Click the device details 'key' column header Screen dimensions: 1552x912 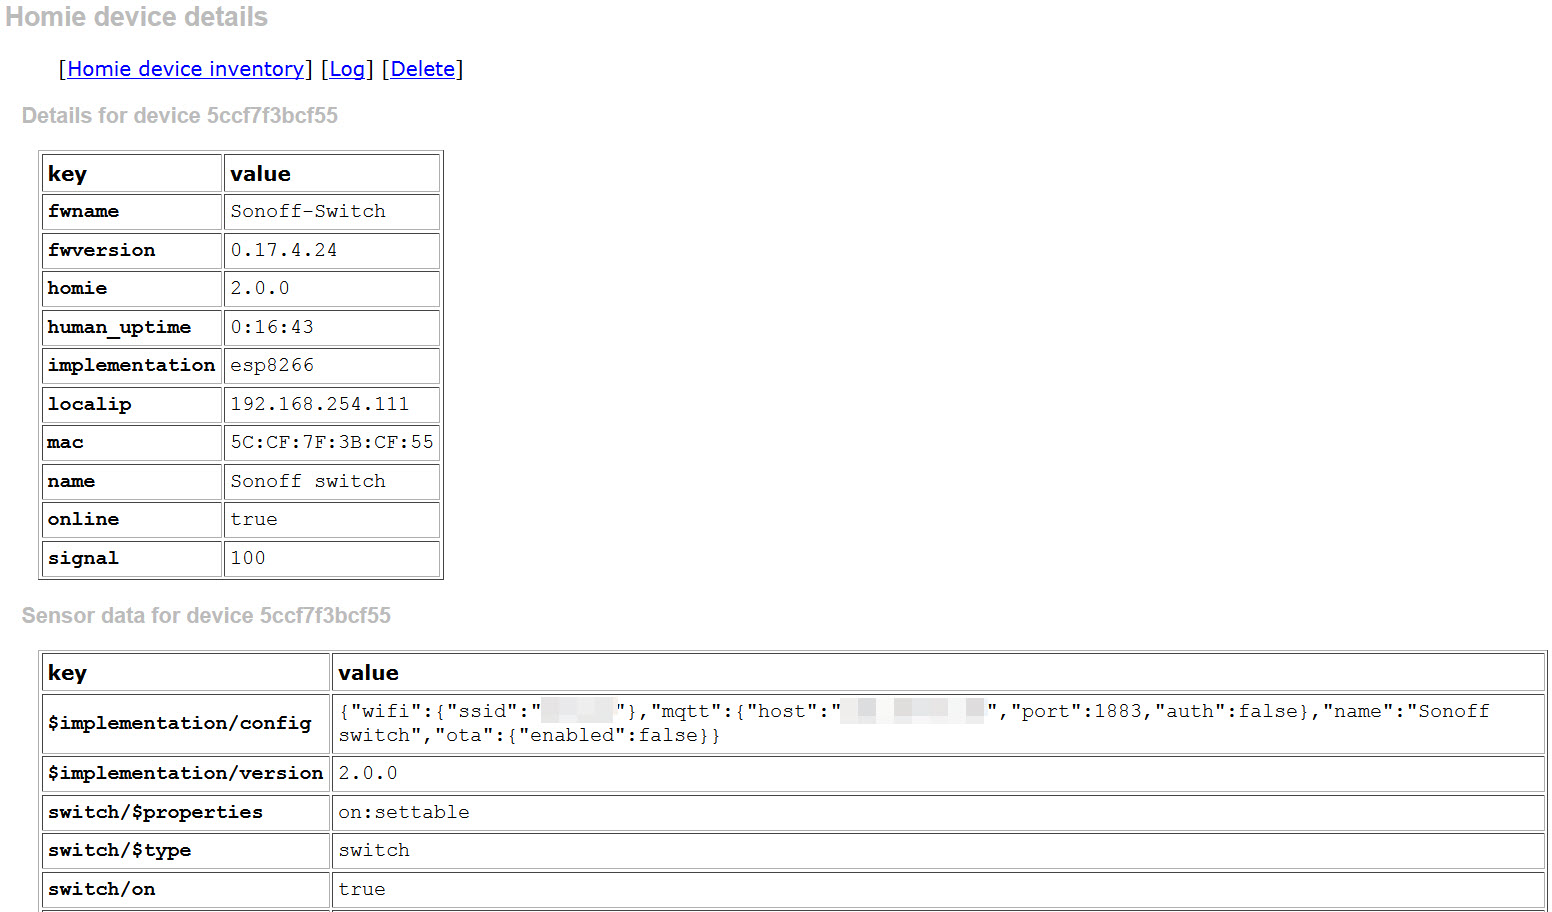pyautogui.click(x=132, y=174)
